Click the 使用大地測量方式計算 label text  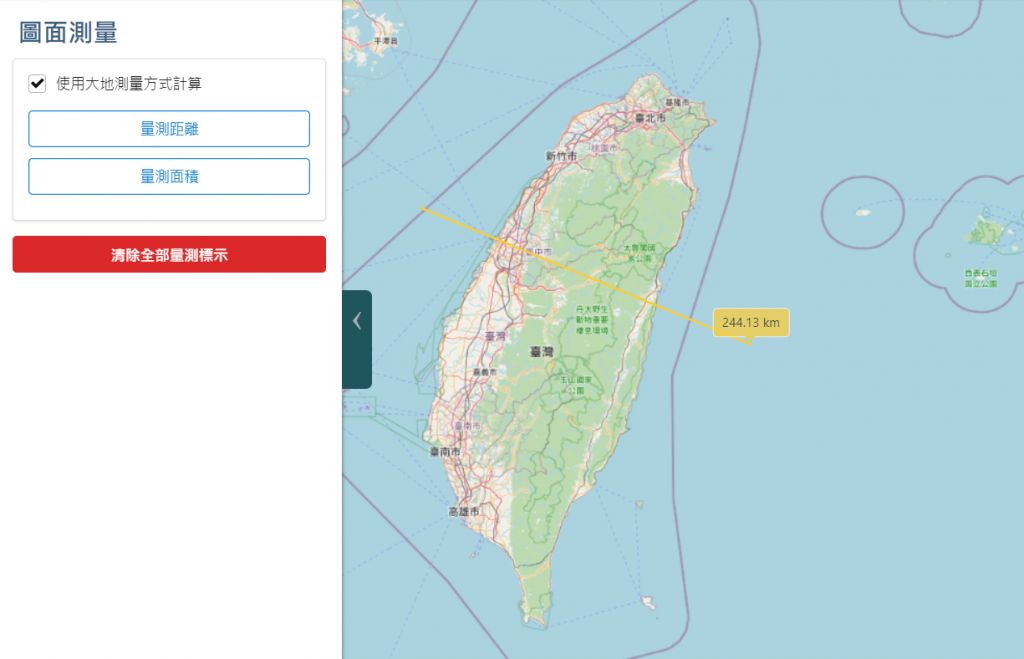click(129, 84)
